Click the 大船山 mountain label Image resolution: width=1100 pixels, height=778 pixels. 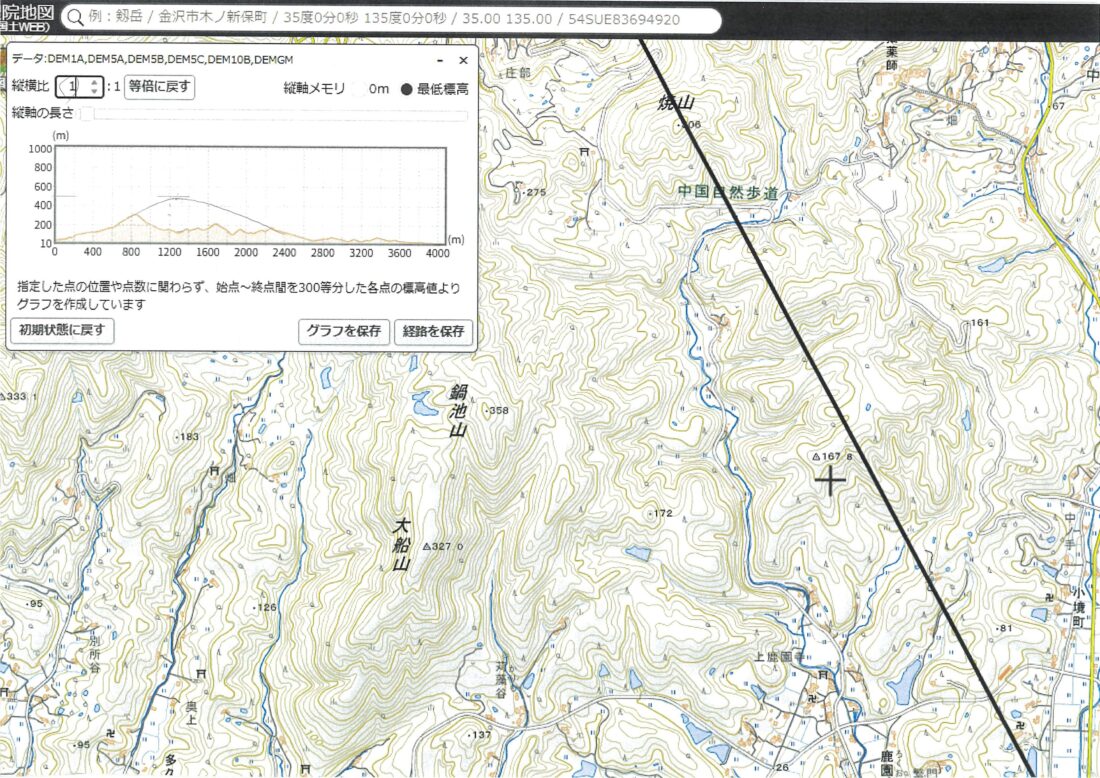coord(401,545)
